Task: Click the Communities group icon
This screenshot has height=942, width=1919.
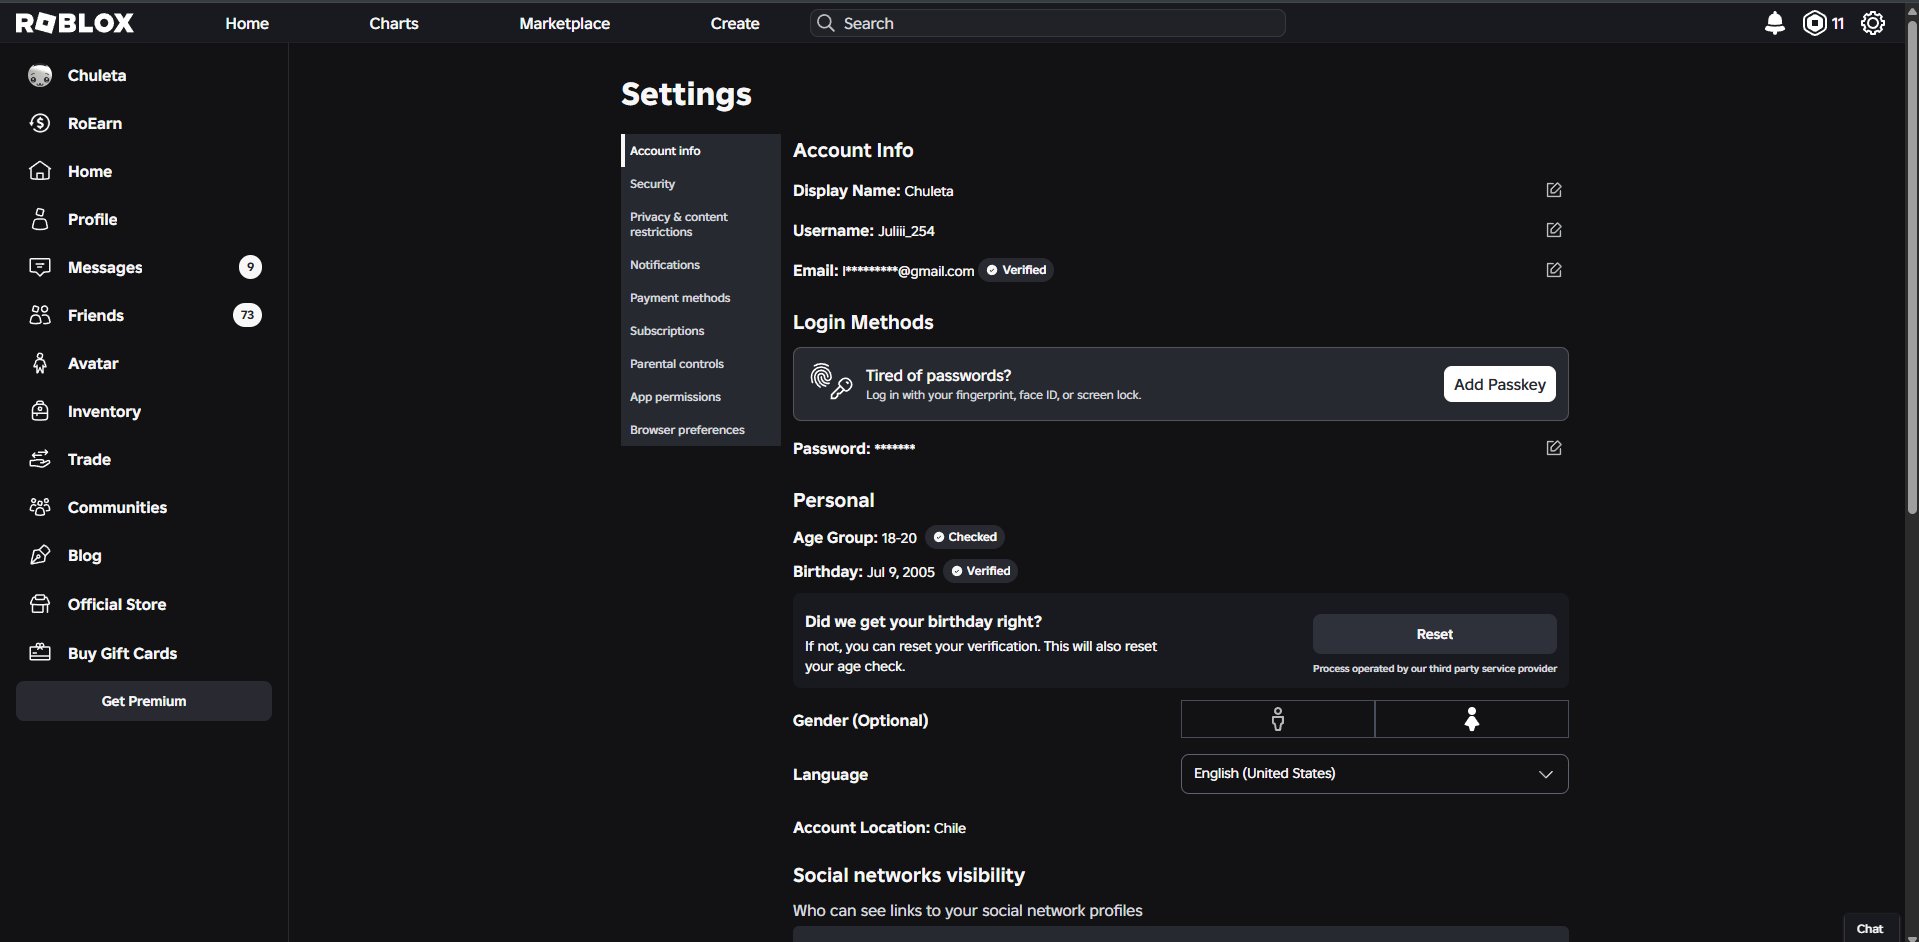Action: [x=40, y=508]
